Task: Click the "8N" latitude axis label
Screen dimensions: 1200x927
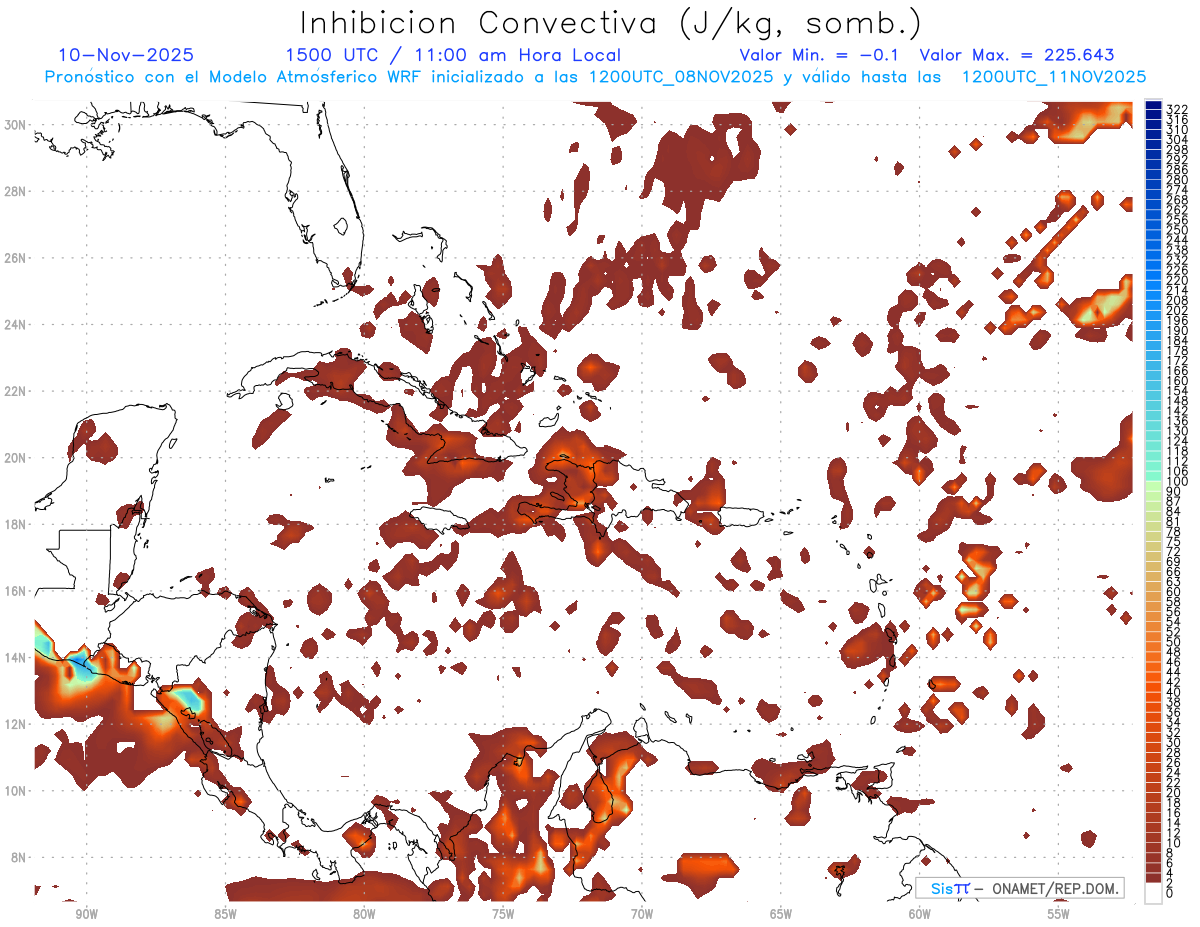Action: click(19, 858)
